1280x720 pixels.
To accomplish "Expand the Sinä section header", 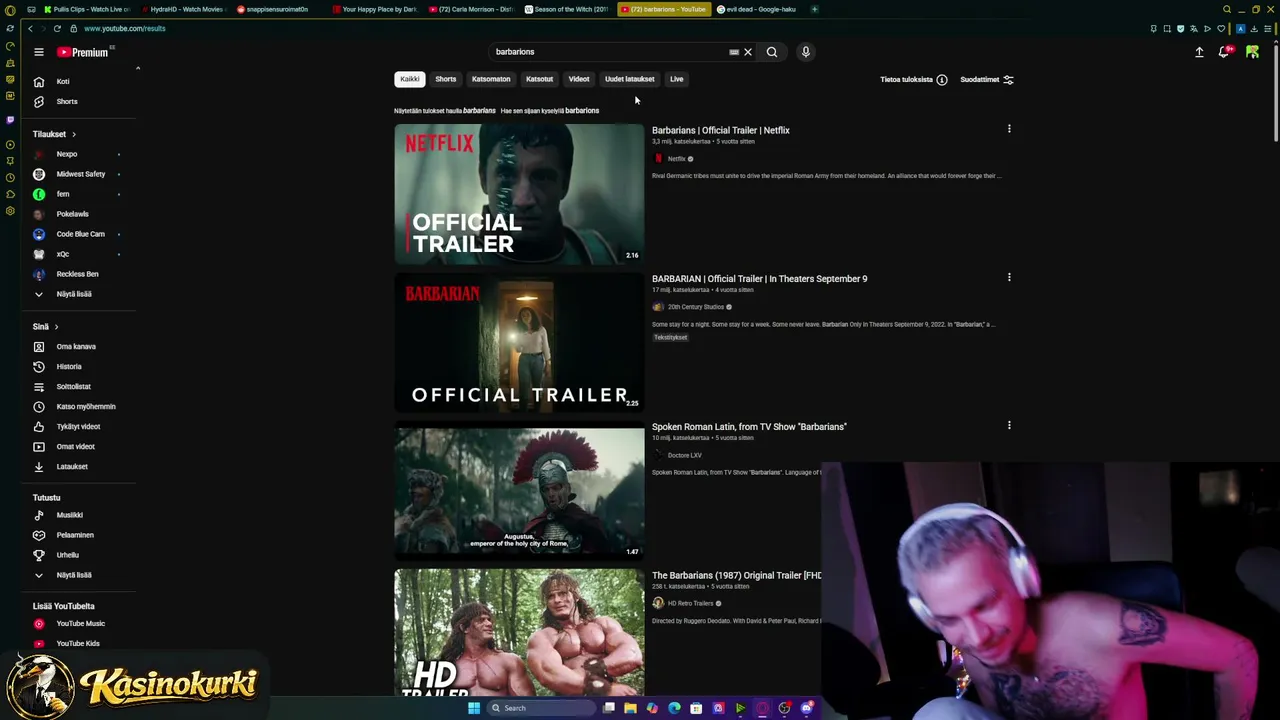I will [x=45, y=327].
